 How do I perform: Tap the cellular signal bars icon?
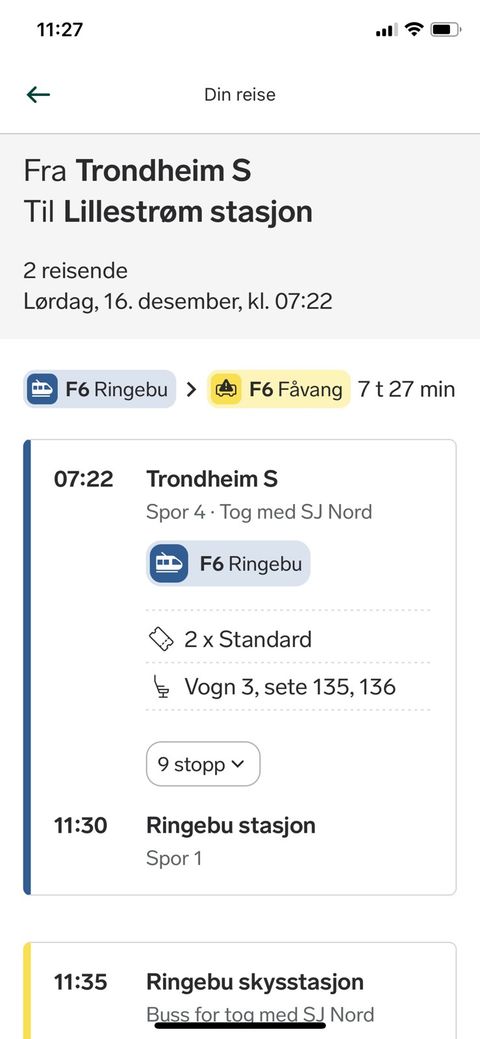(x=387, y=30)
